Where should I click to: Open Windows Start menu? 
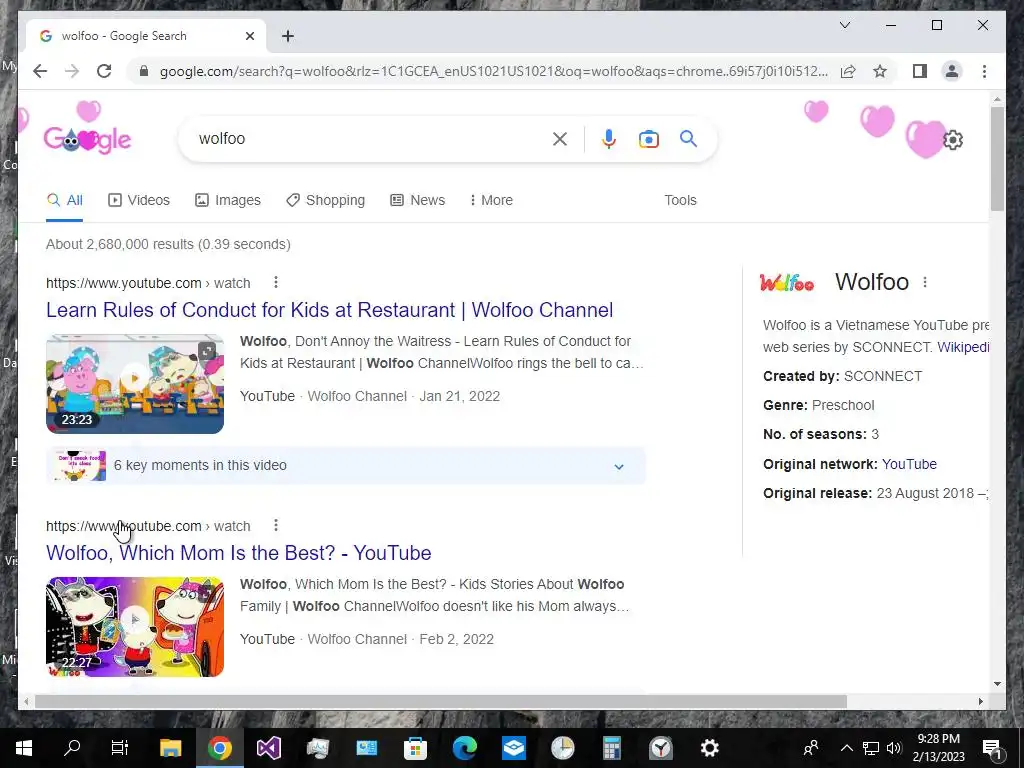coord(24,748)
